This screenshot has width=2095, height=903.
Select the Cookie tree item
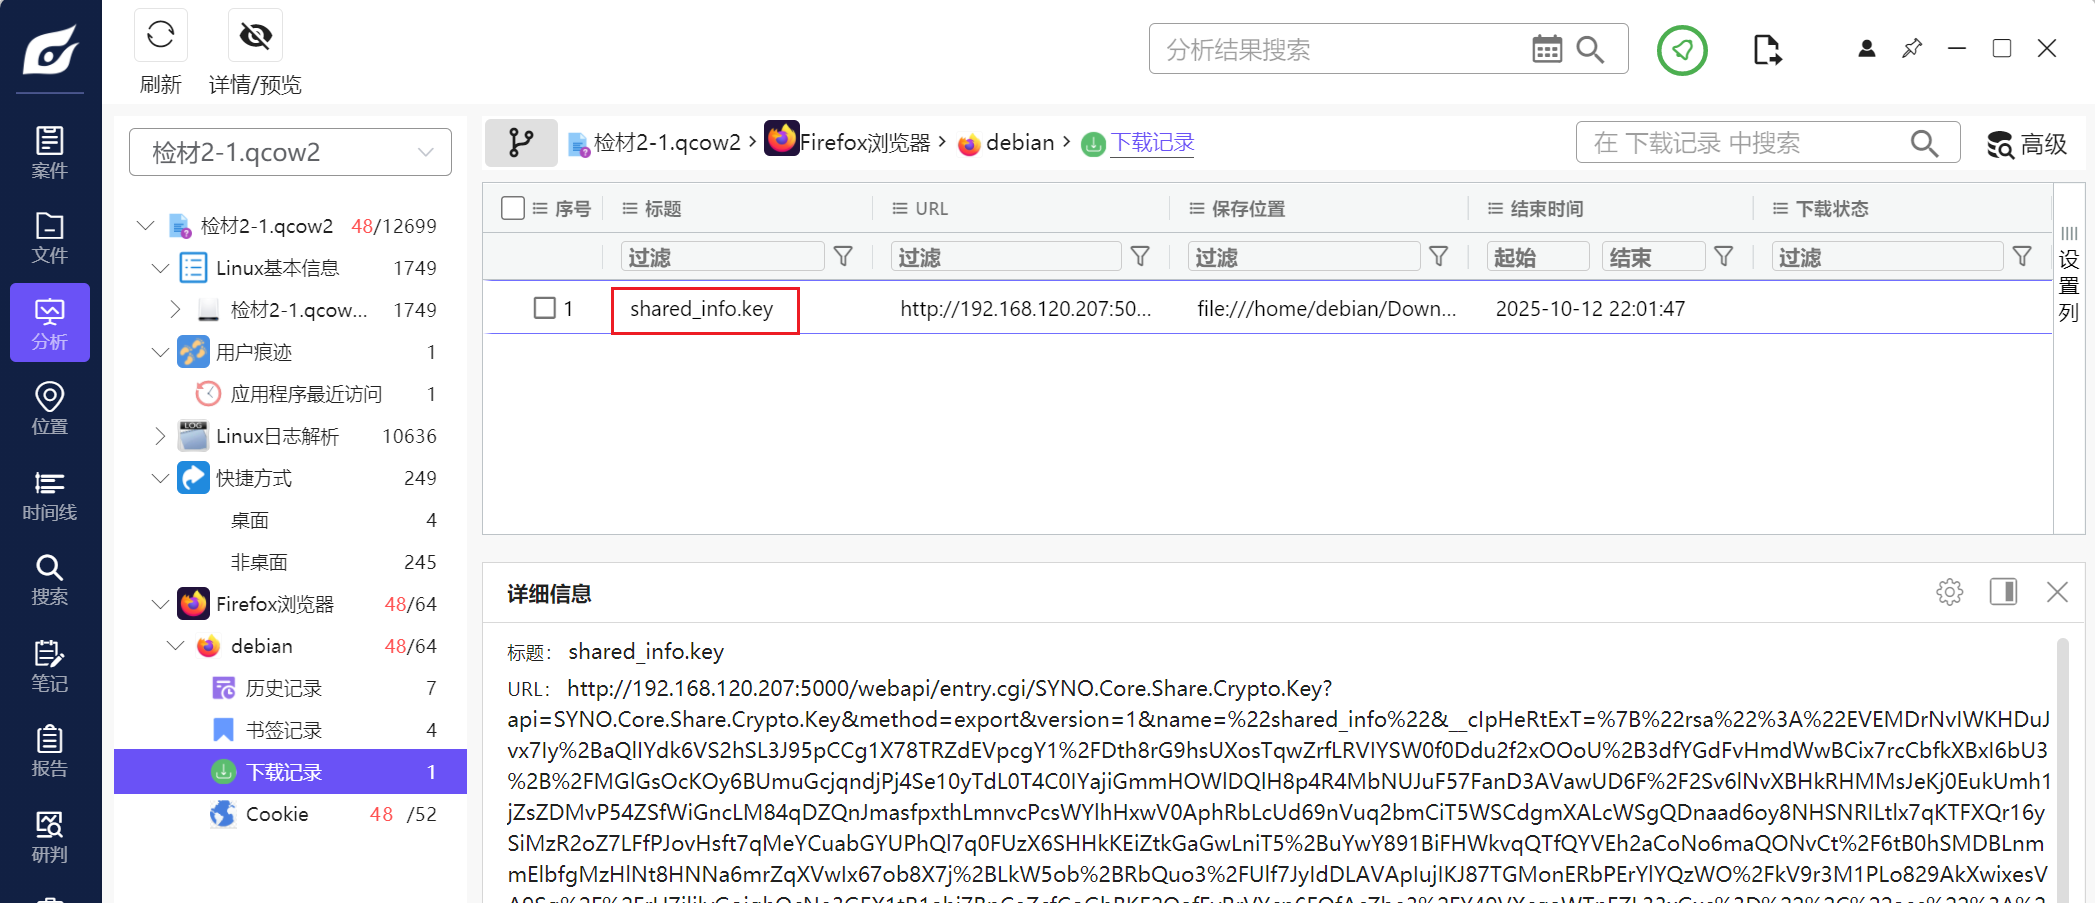point(277,814)
